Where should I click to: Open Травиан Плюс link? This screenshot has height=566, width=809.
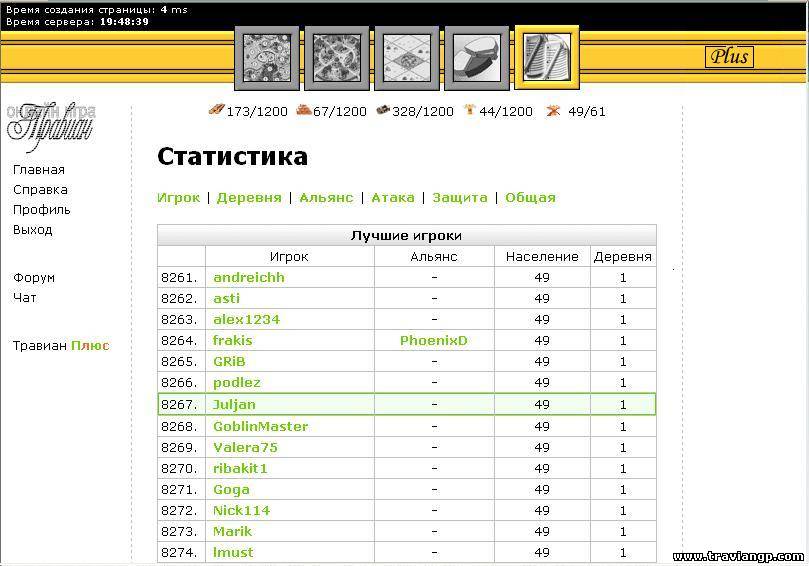tap(61, 346)
